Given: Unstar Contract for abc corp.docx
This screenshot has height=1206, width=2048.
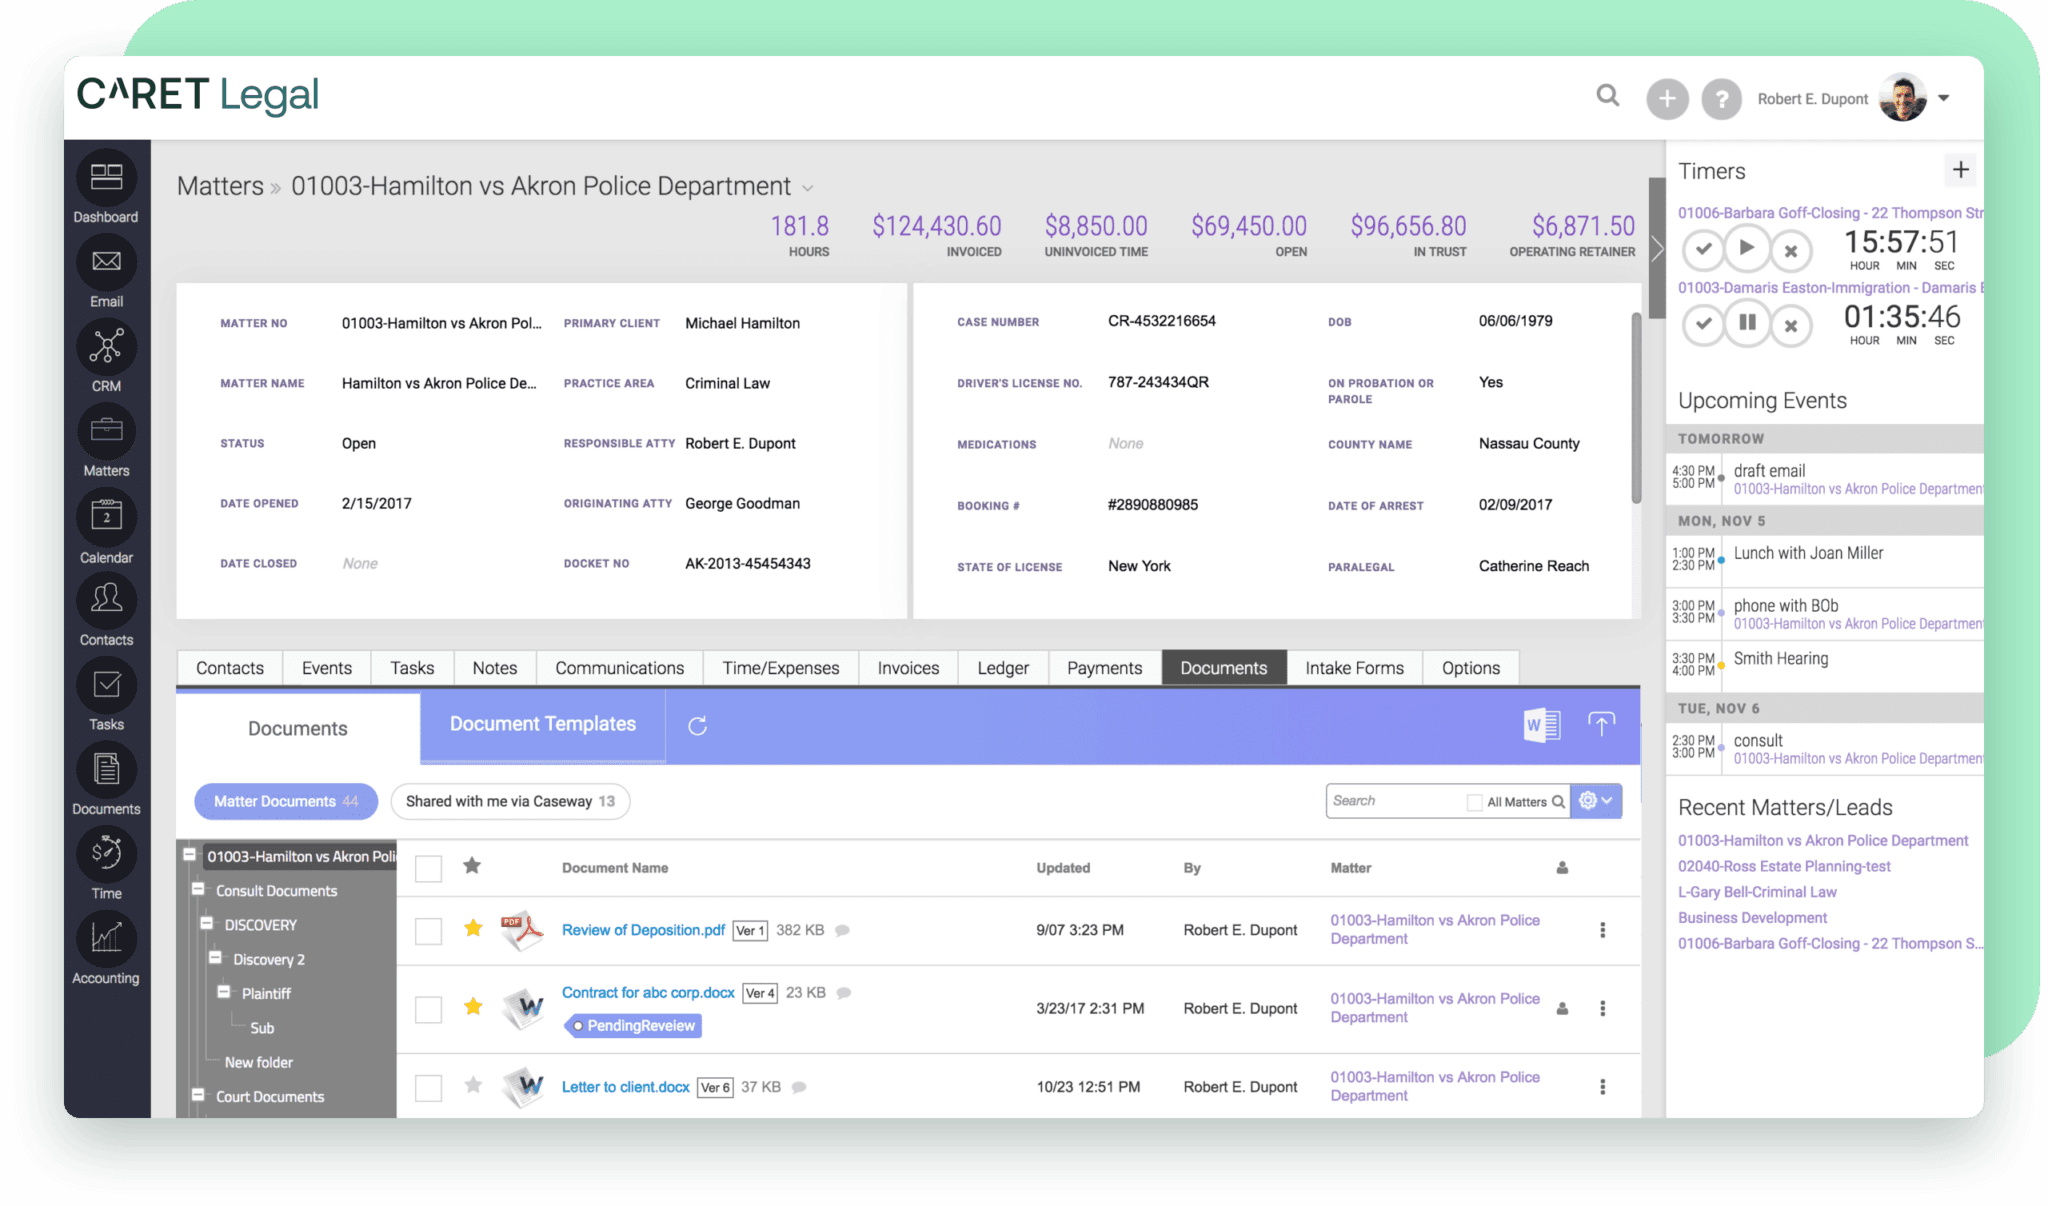Looking at the screenshot, I should point(473,1006).
